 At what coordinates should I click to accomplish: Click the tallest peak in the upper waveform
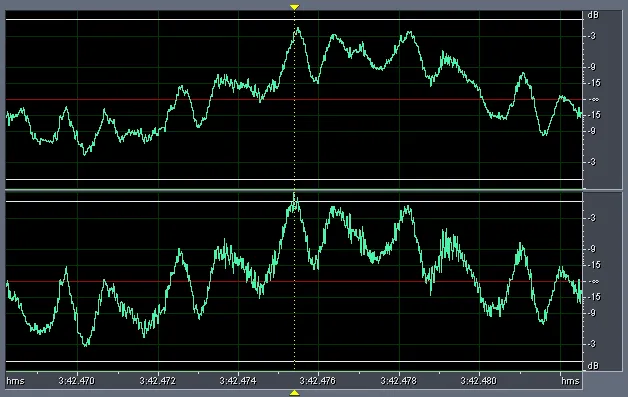298,30
